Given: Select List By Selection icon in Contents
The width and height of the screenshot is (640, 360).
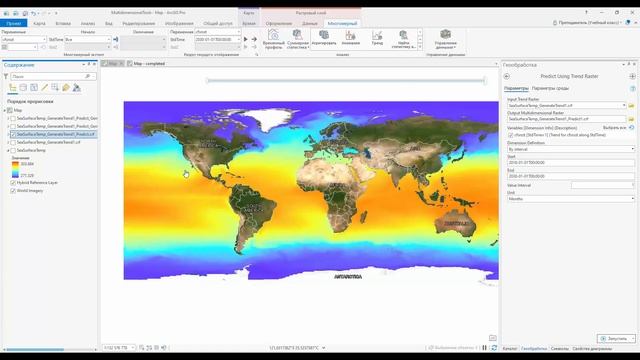Looking at the screenshot, I should tap(34, 88).
